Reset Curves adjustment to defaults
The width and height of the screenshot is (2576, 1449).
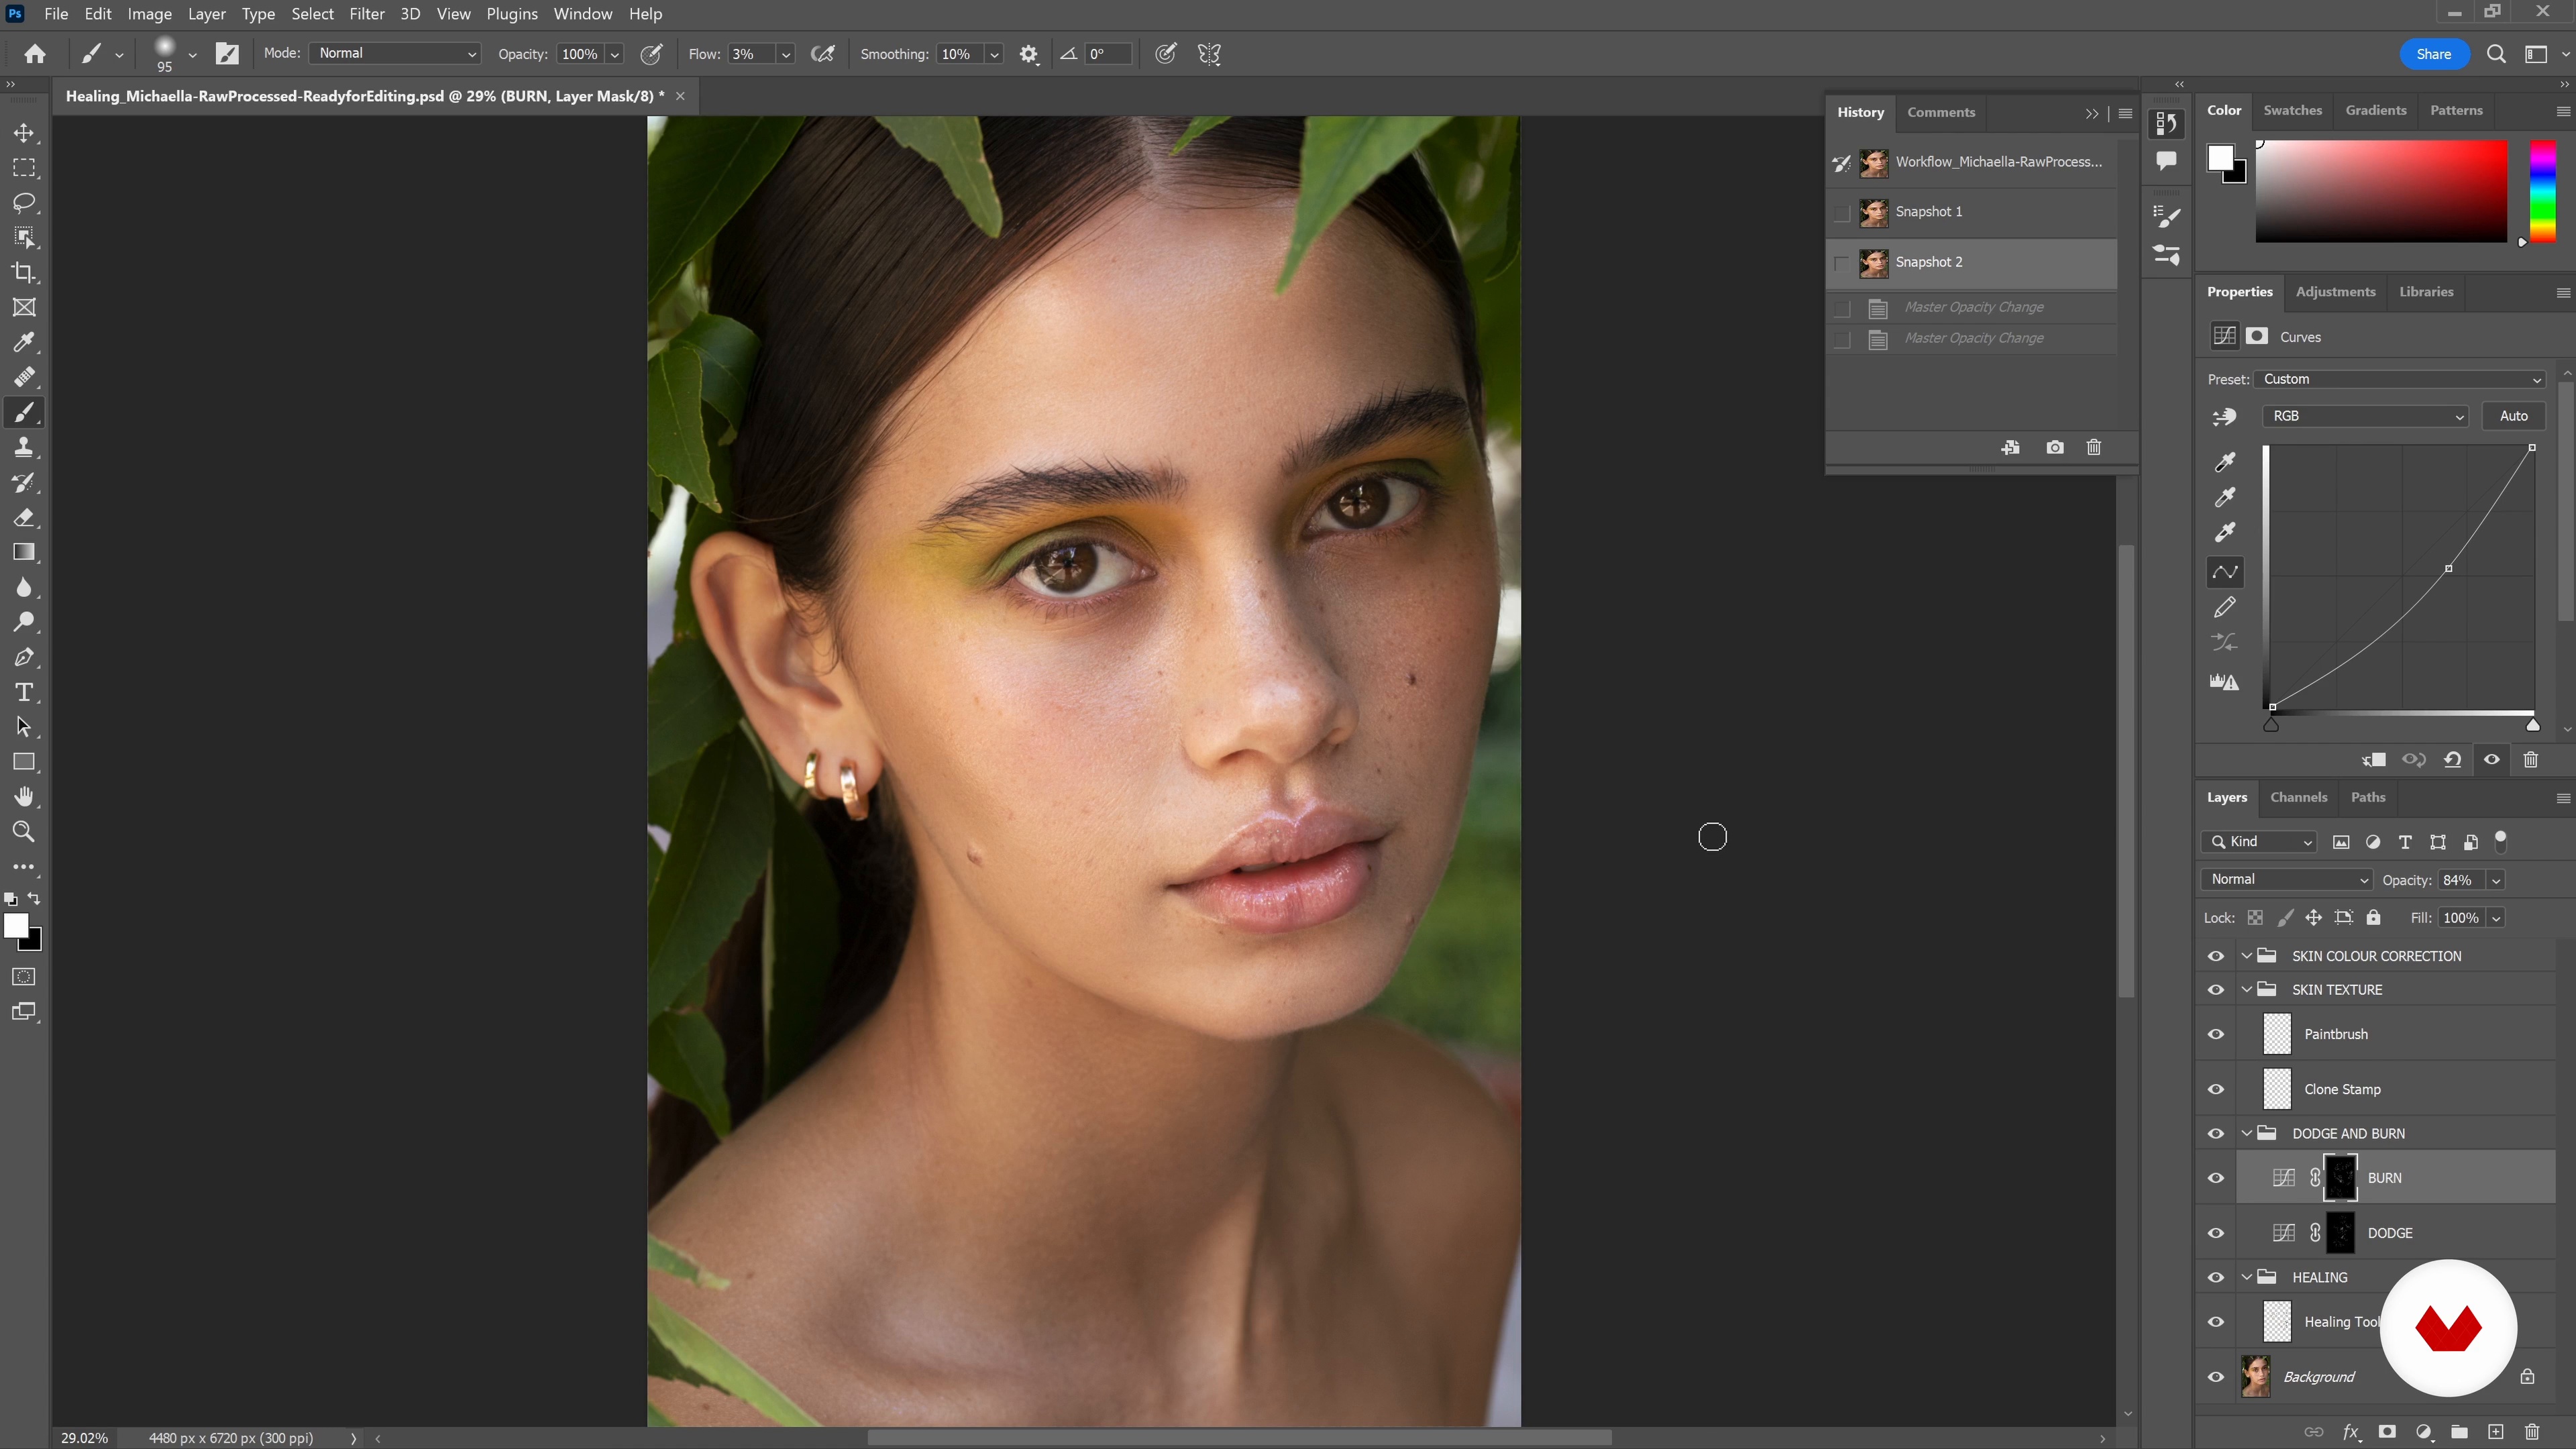(x=2452, y=760)
